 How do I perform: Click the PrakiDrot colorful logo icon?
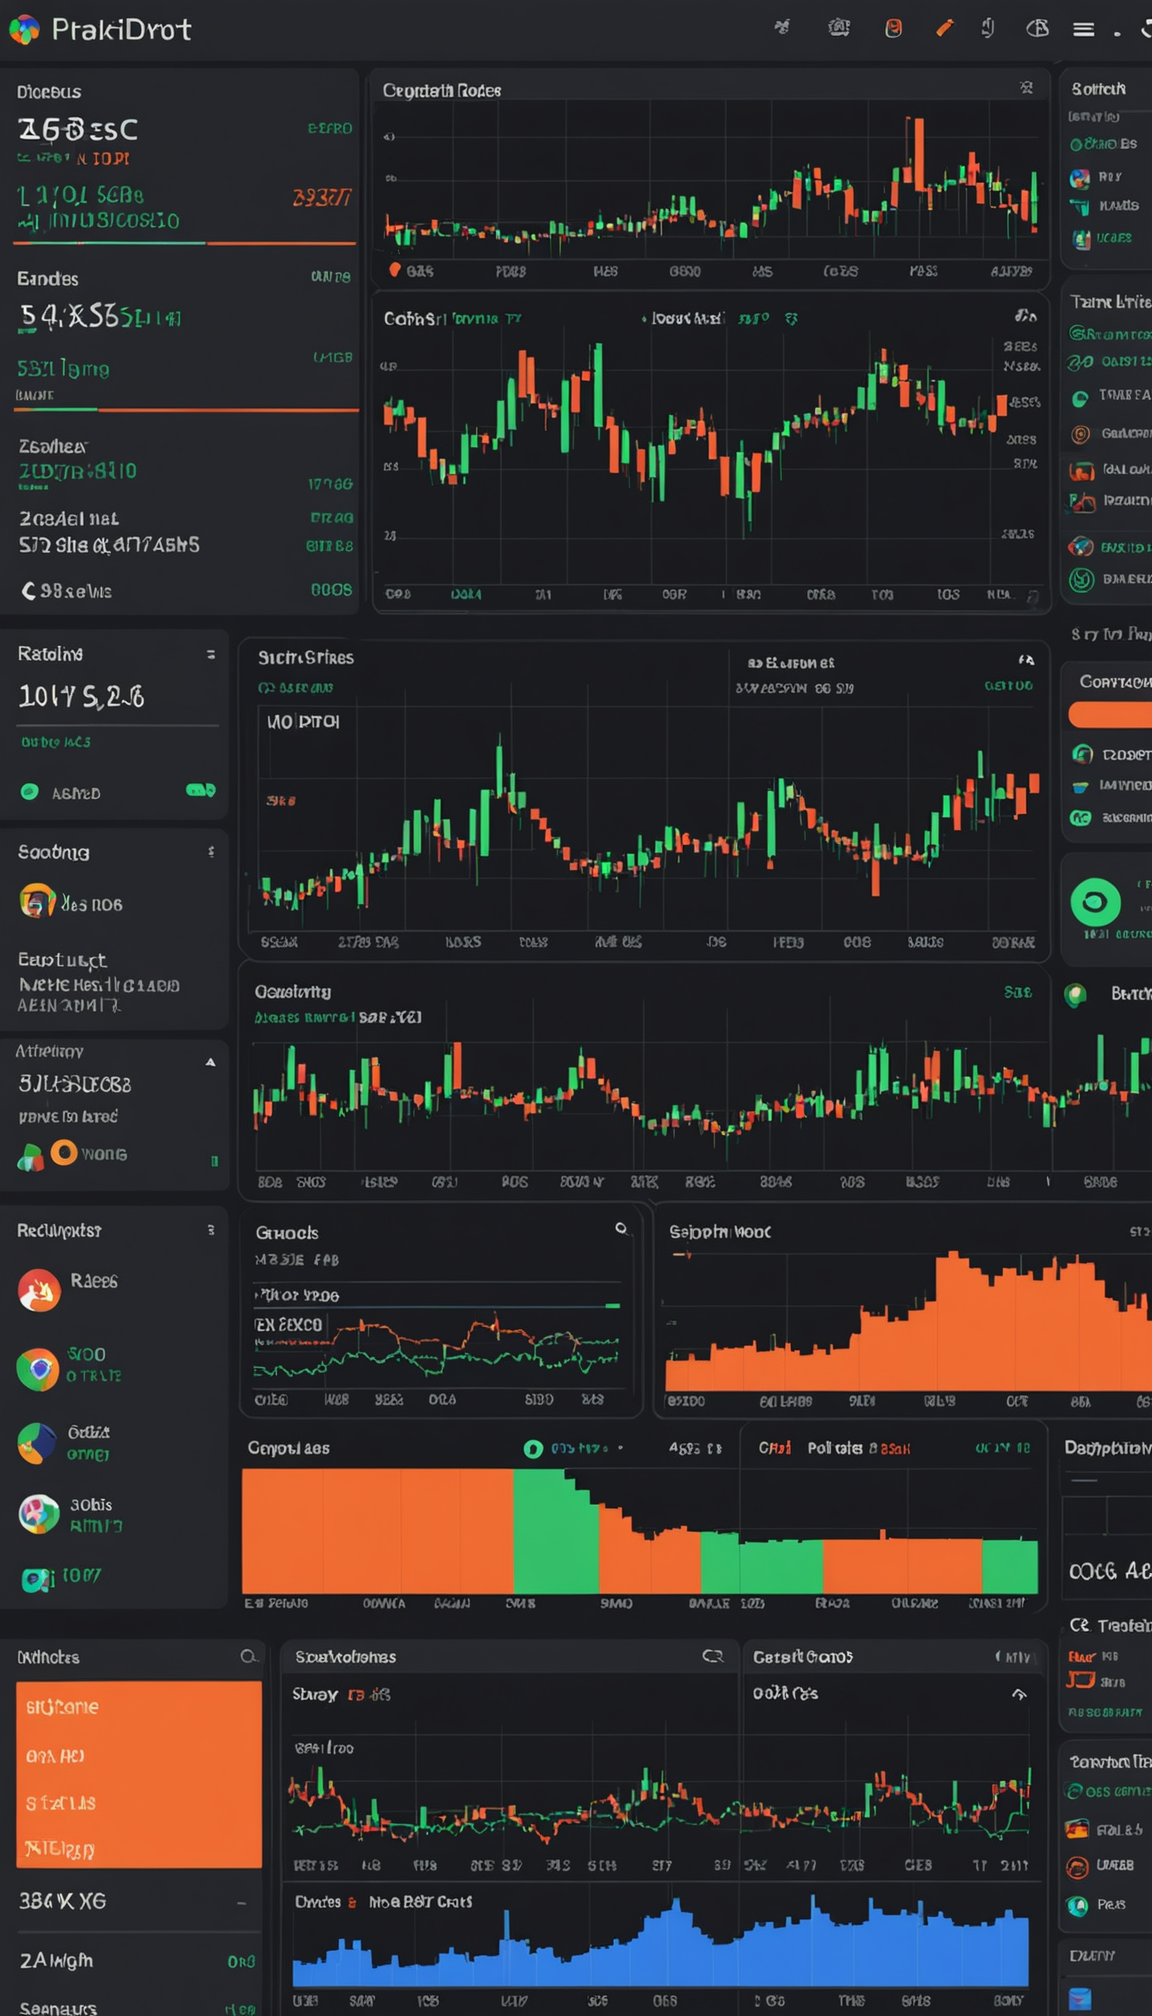click(24, 30)
